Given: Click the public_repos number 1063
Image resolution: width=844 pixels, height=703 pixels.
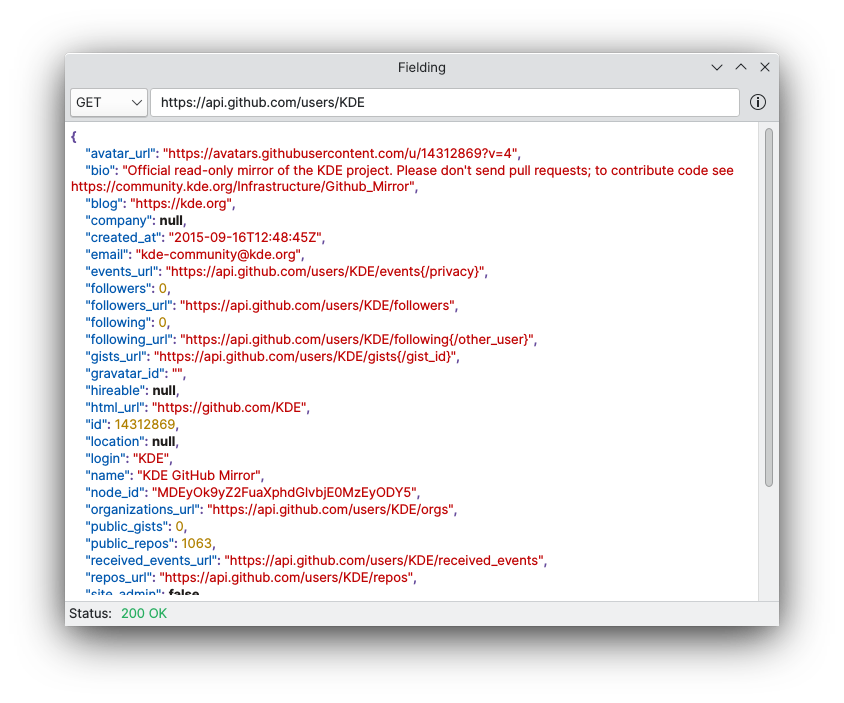Looking at the screenshot, I should pos(196,543).
